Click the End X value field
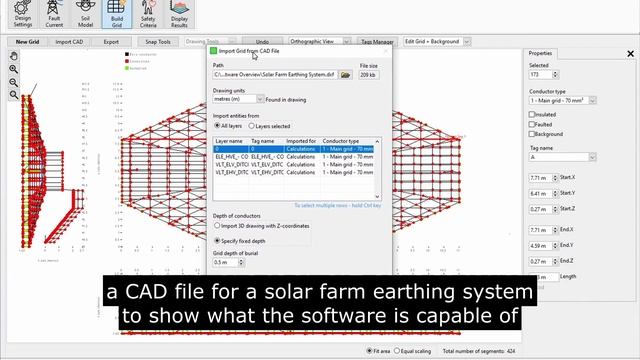The width and height of the screenshot is (640, 360). (x=540, y=230)
